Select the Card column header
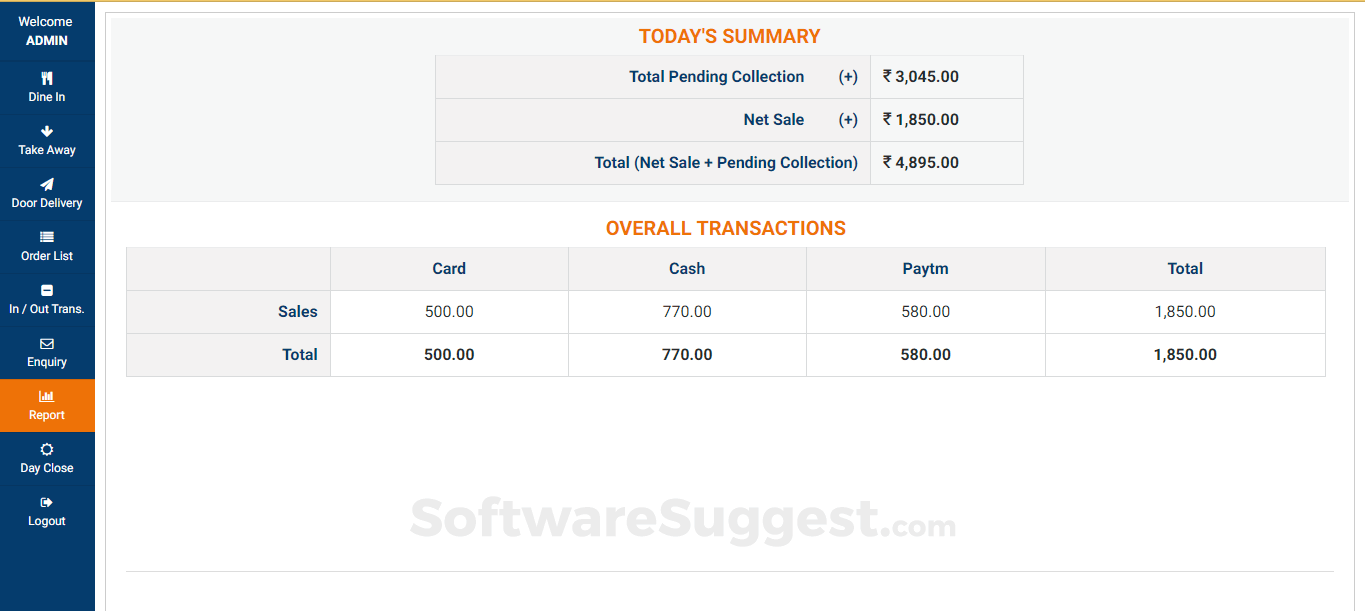The image size is (1365, 616). point(449,269)
